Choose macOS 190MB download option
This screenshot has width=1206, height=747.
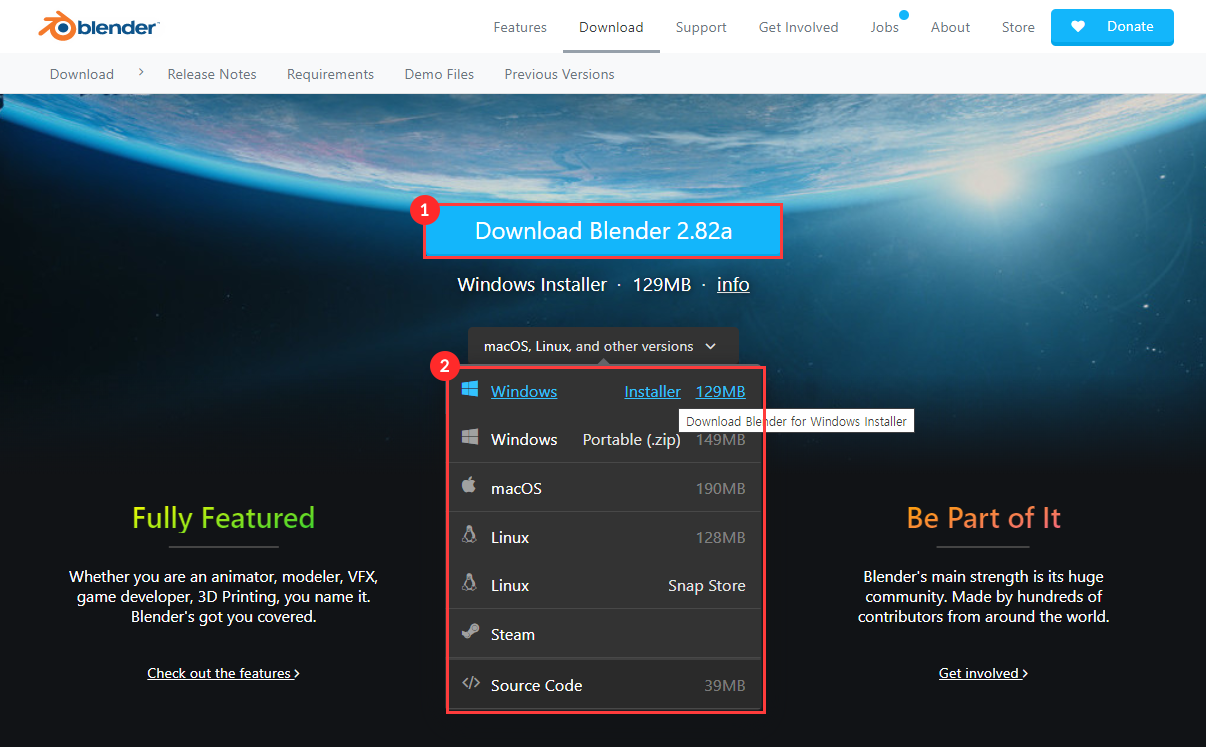pos(604,488)
